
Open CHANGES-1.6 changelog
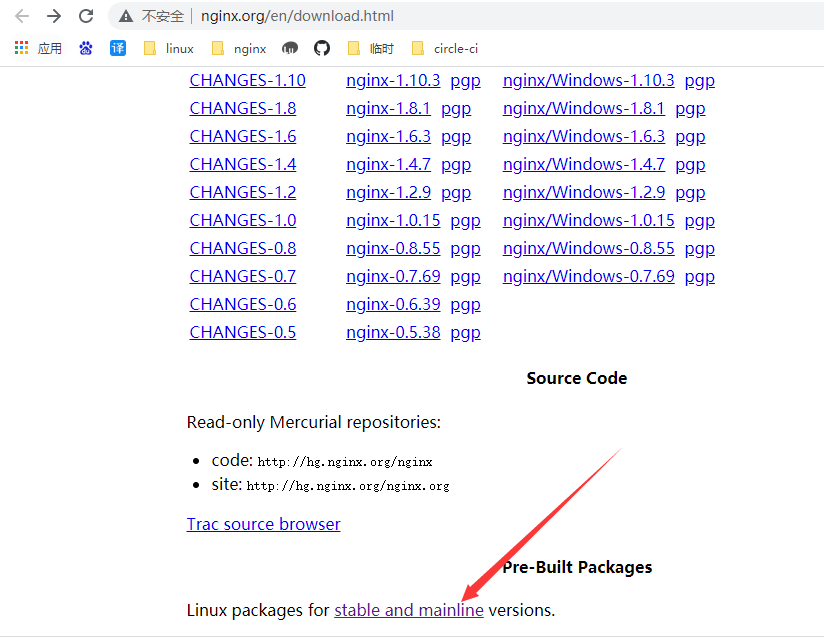pos(243,136)
